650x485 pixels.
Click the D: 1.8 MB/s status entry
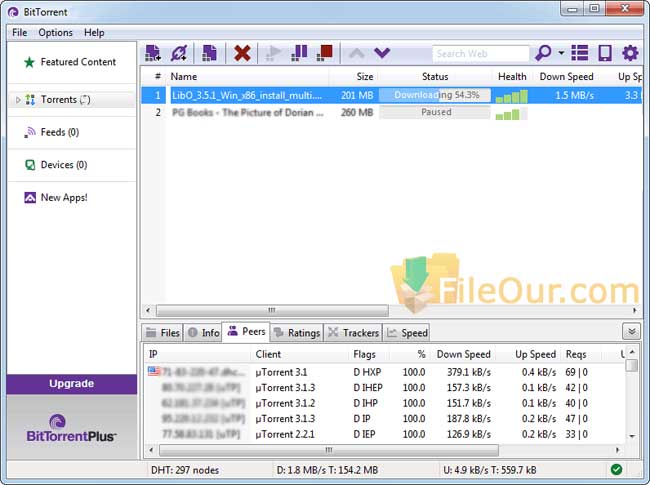[327, 470]
